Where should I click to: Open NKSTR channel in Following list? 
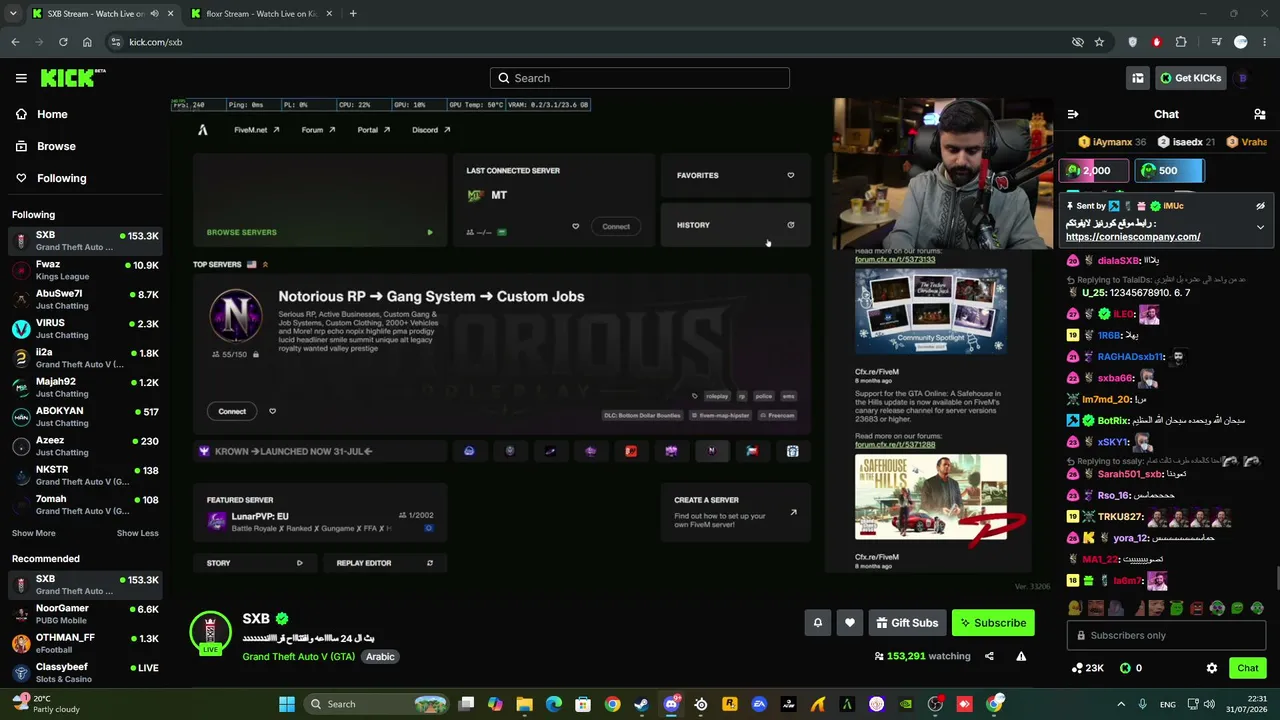[x=85, y=475]
